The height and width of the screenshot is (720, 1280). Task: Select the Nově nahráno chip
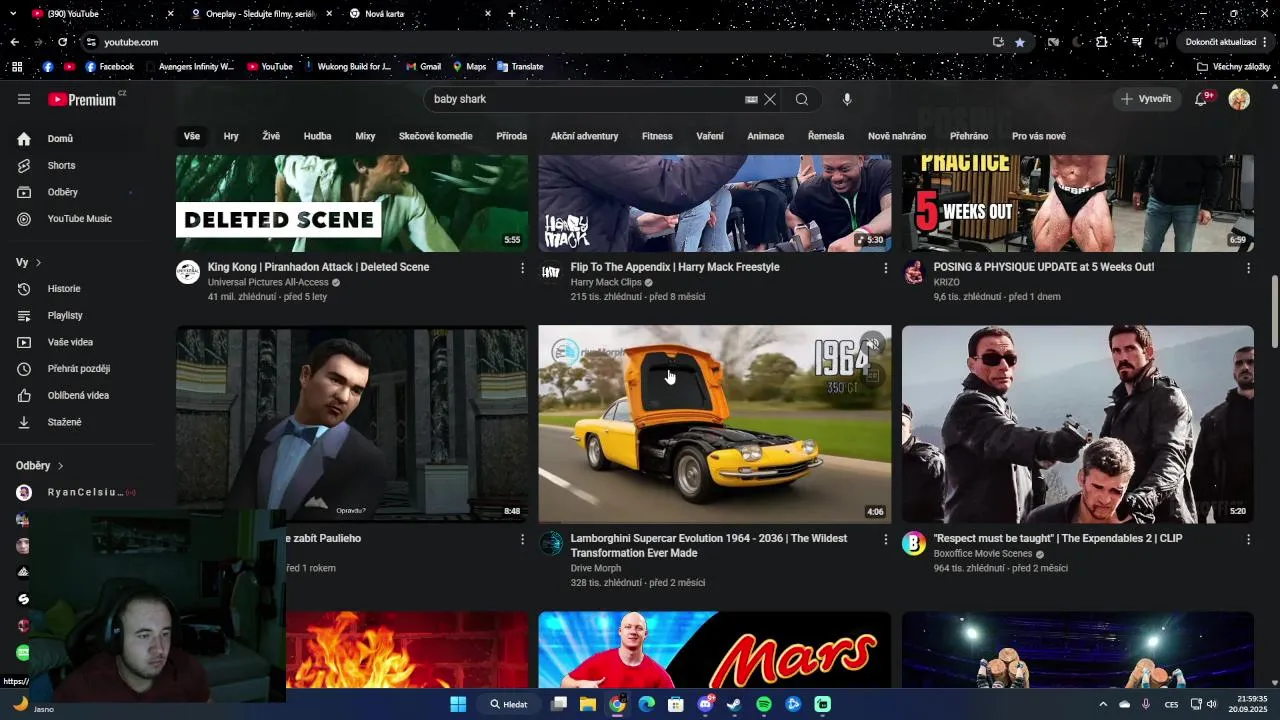(897, 136)
